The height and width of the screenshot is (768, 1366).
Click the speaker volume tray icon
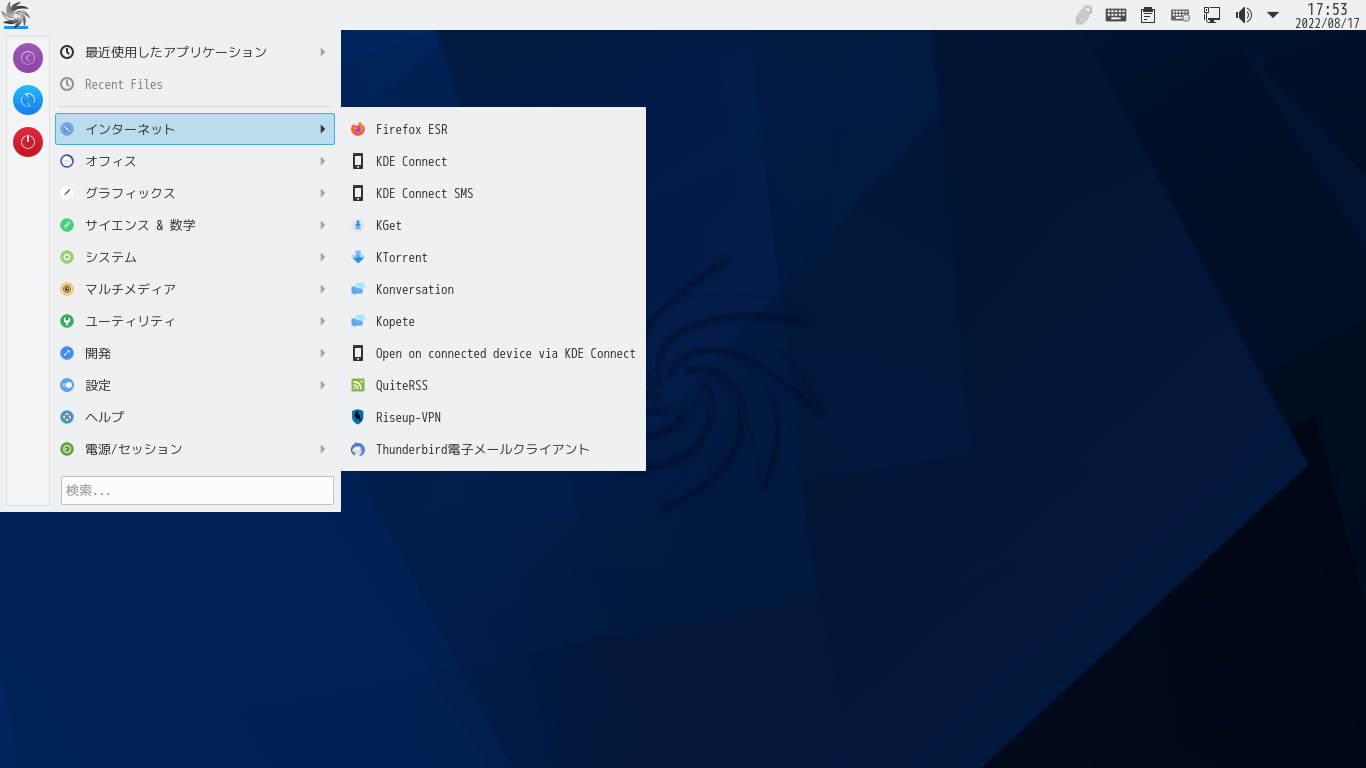click(x=1243, y=14)
